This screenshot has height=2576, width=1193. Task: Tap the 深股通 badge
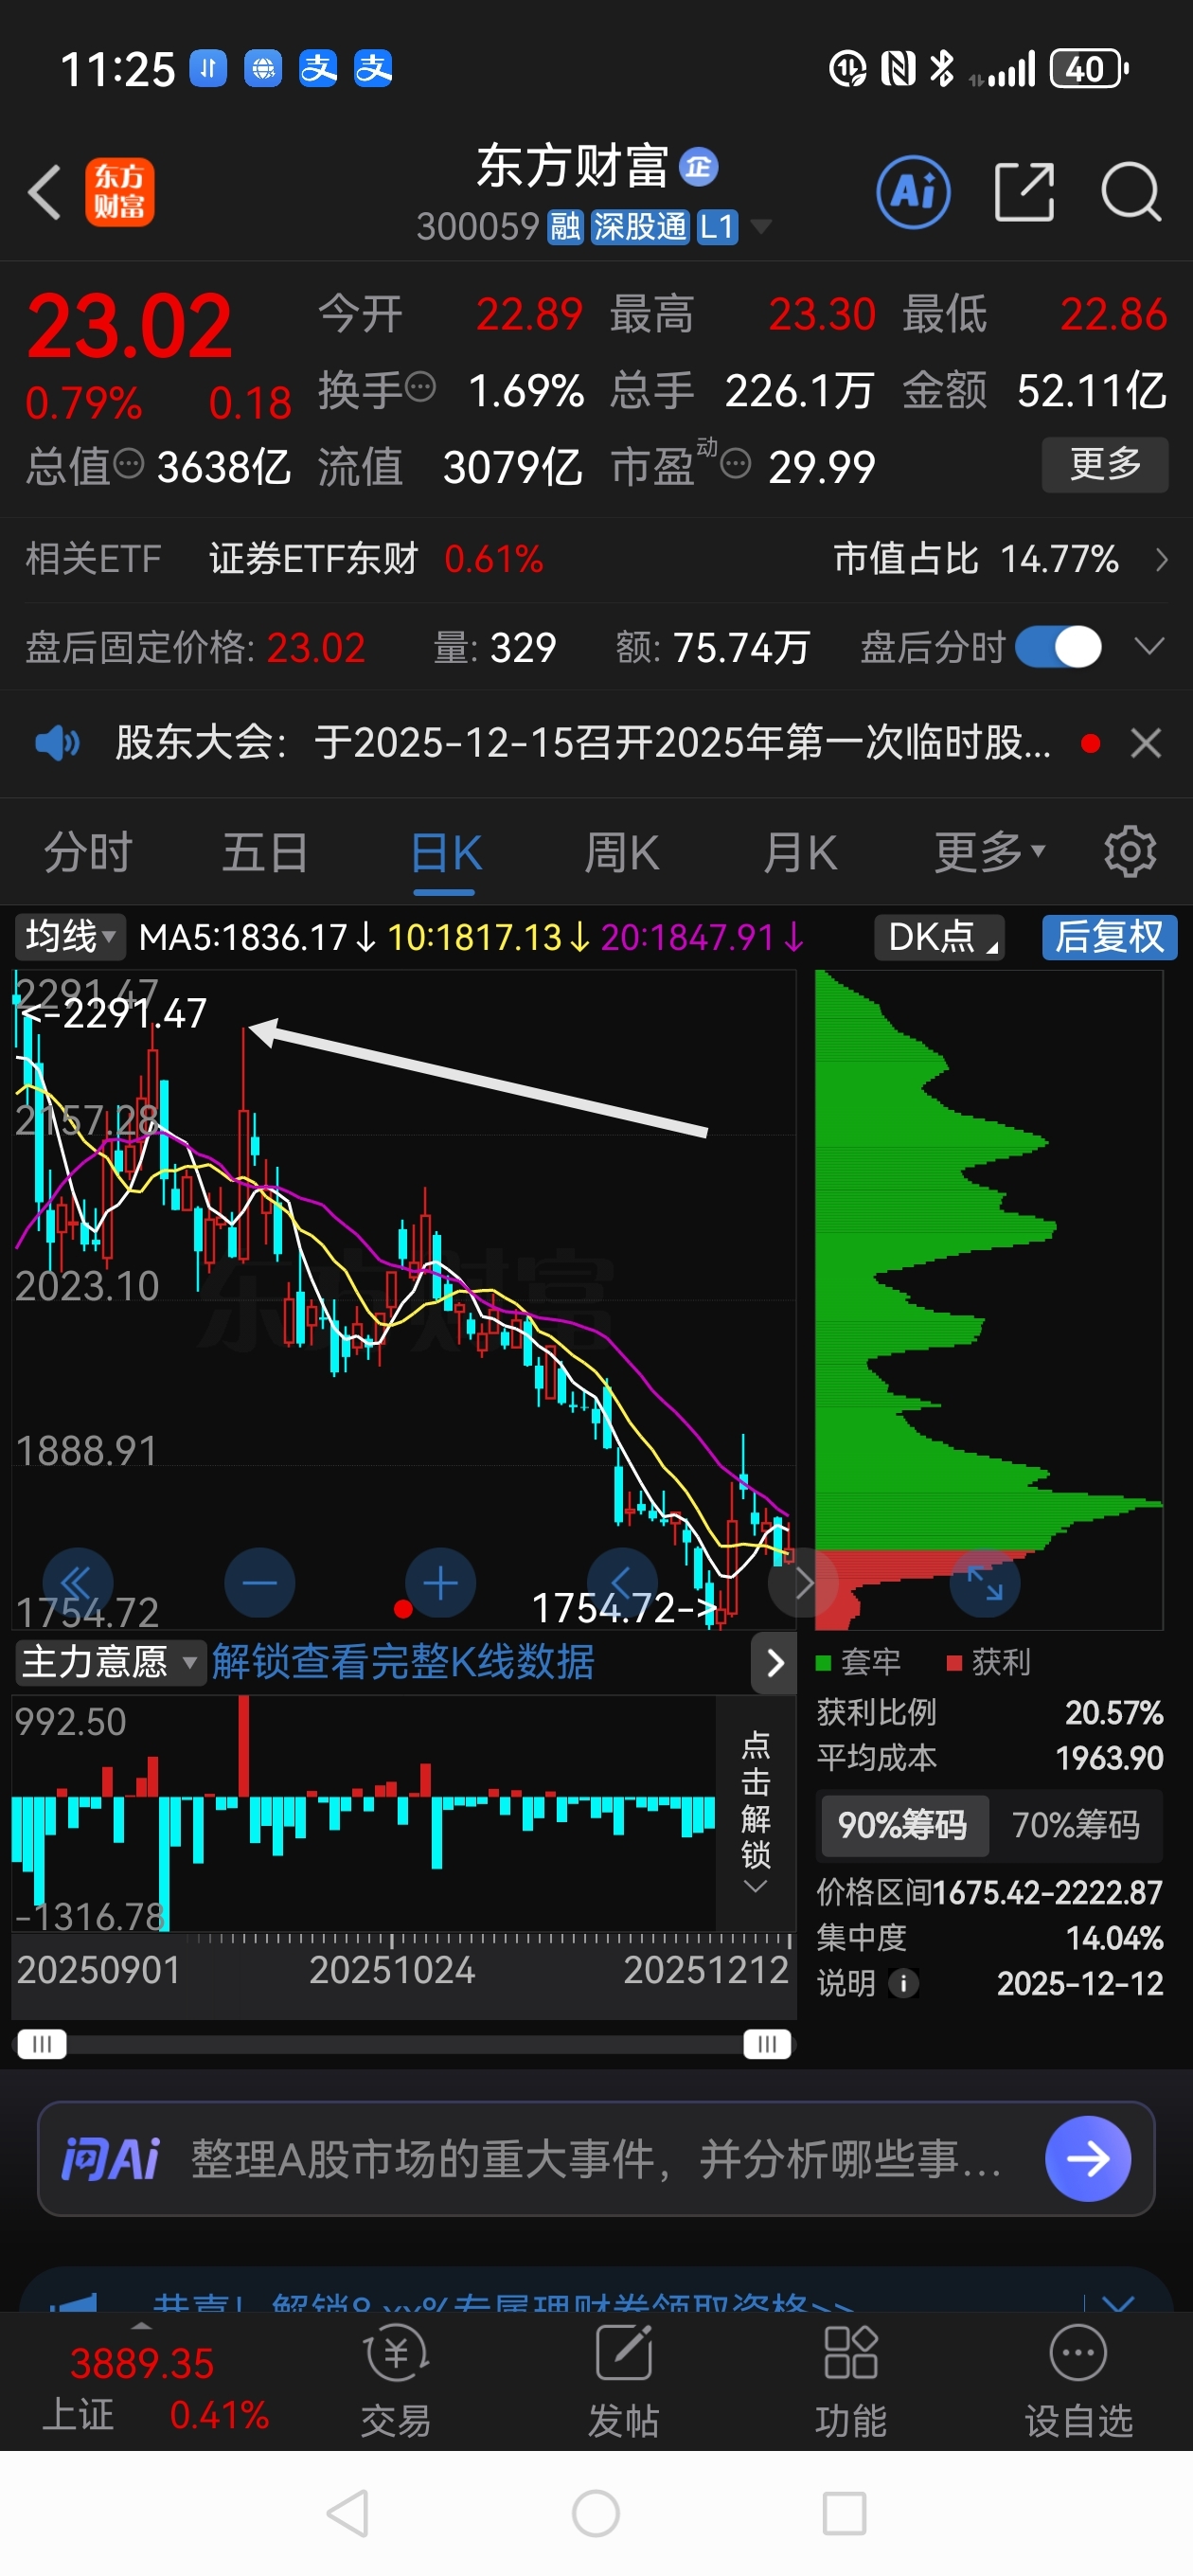639,227
